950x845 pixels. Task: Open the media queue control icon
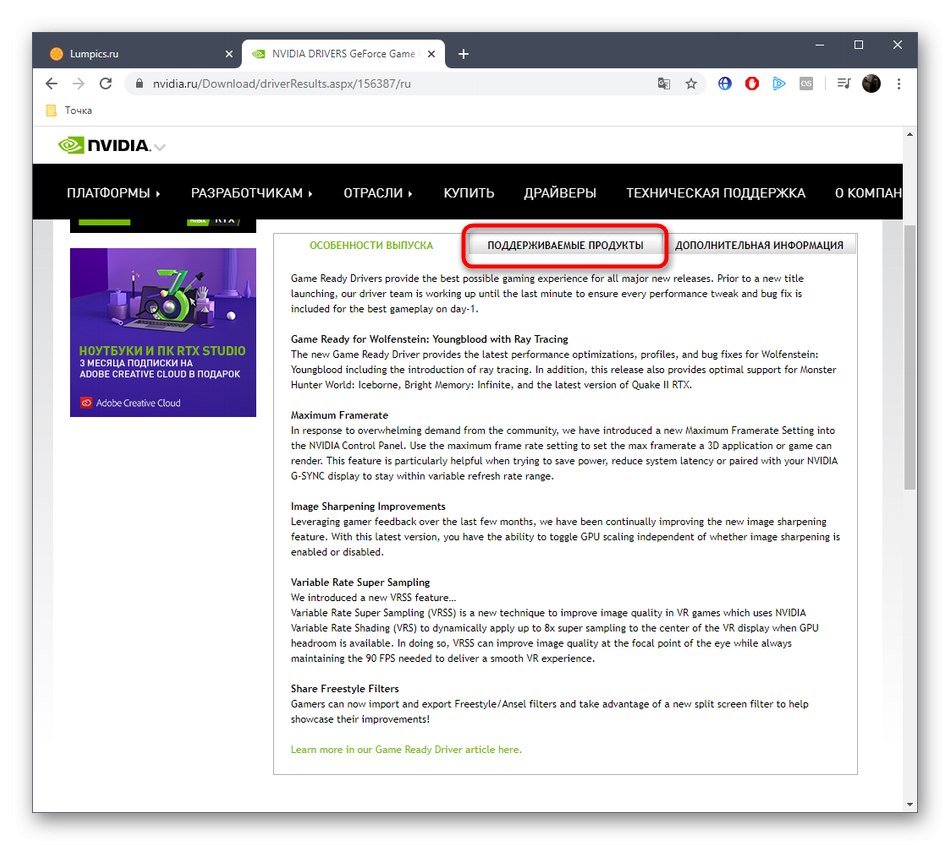coord(844,84)
